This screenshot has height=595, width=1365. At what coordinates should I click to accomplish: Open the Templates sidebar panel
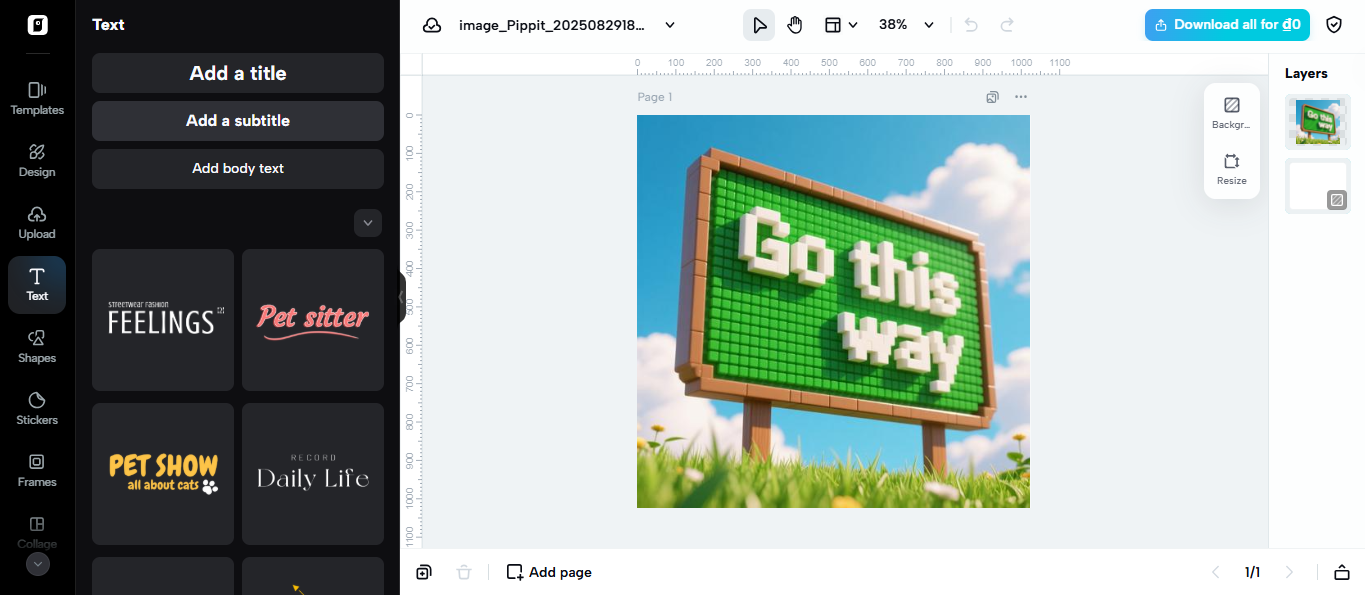coord(37,99)
